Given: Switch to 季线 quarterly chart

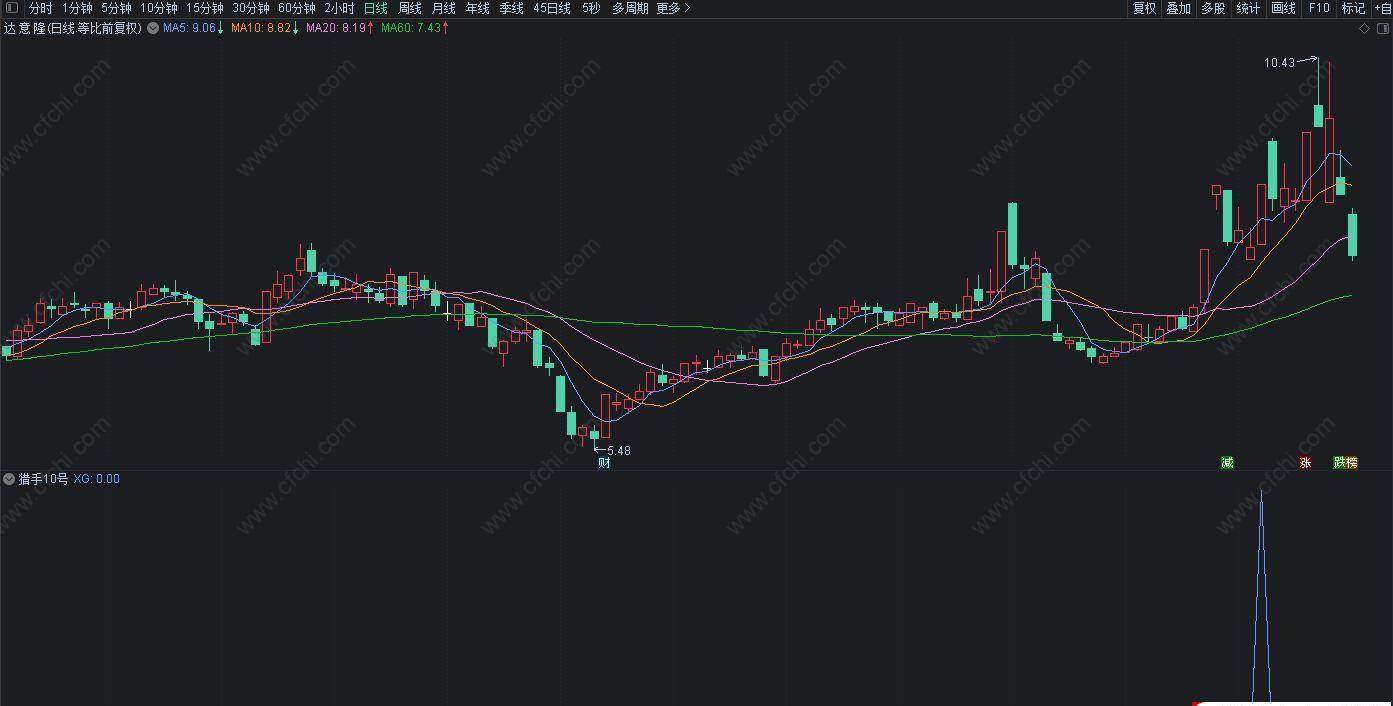Looking at the screenshot, I should coord(511,8).
